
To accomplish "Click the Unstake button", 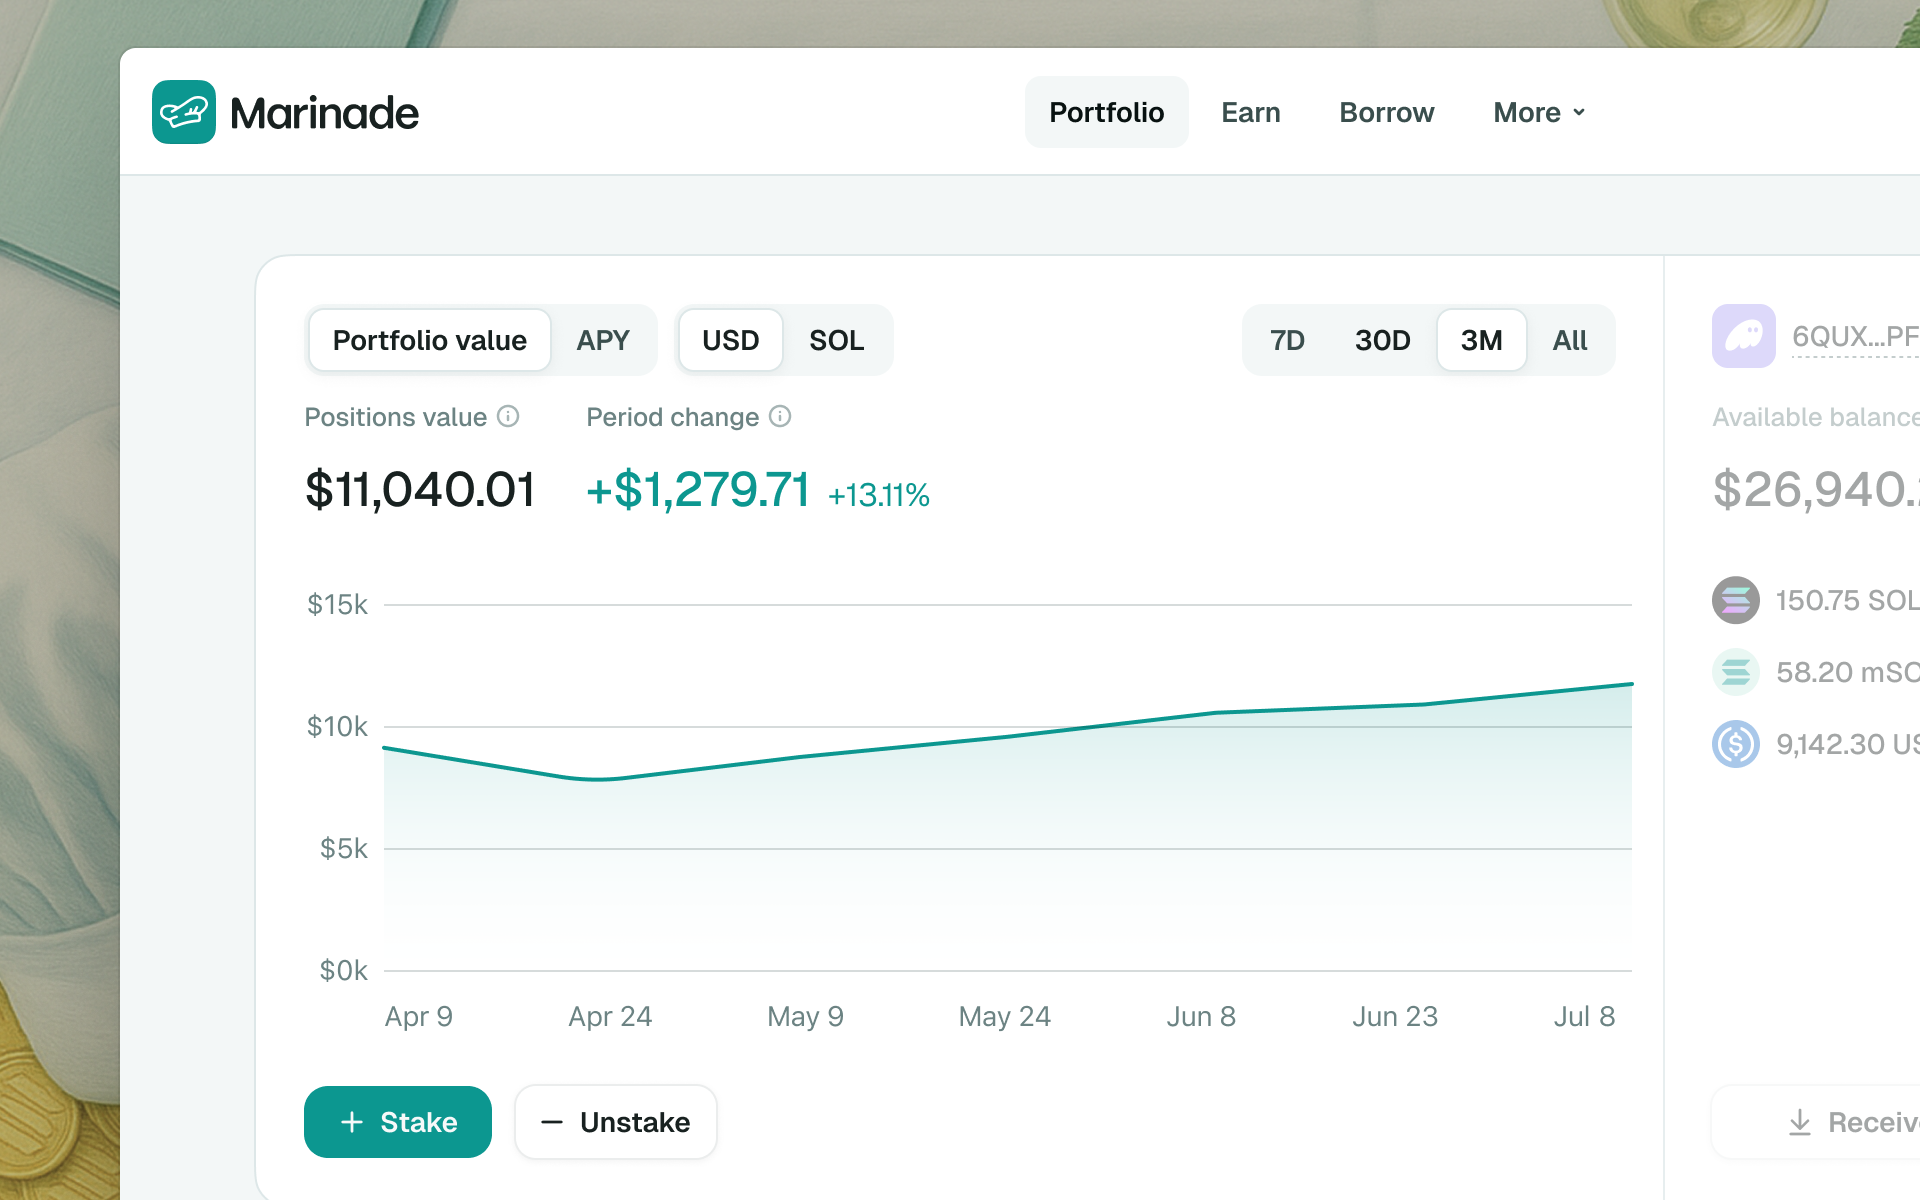I will [616, 1122].
